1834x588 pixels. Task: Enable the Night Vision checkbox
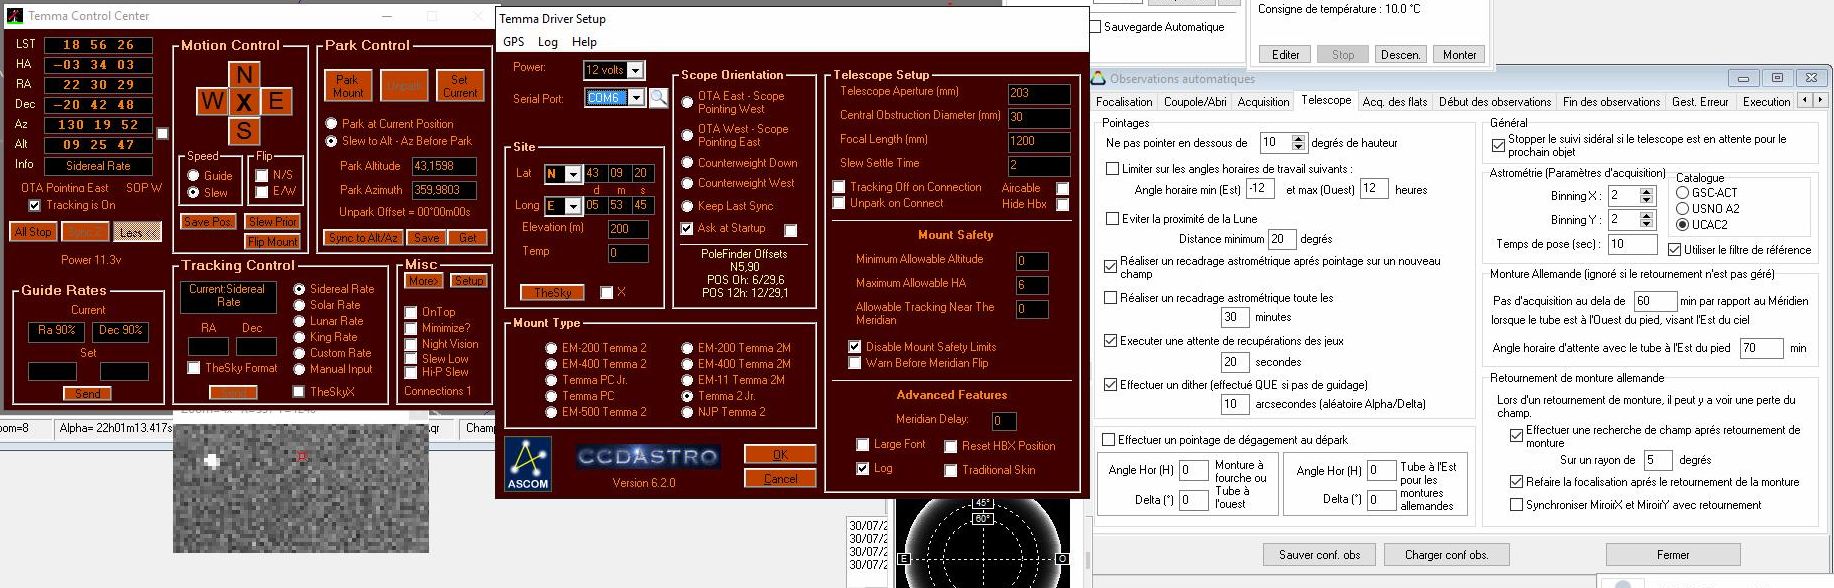pyautogui.click(x=411, y=344)
